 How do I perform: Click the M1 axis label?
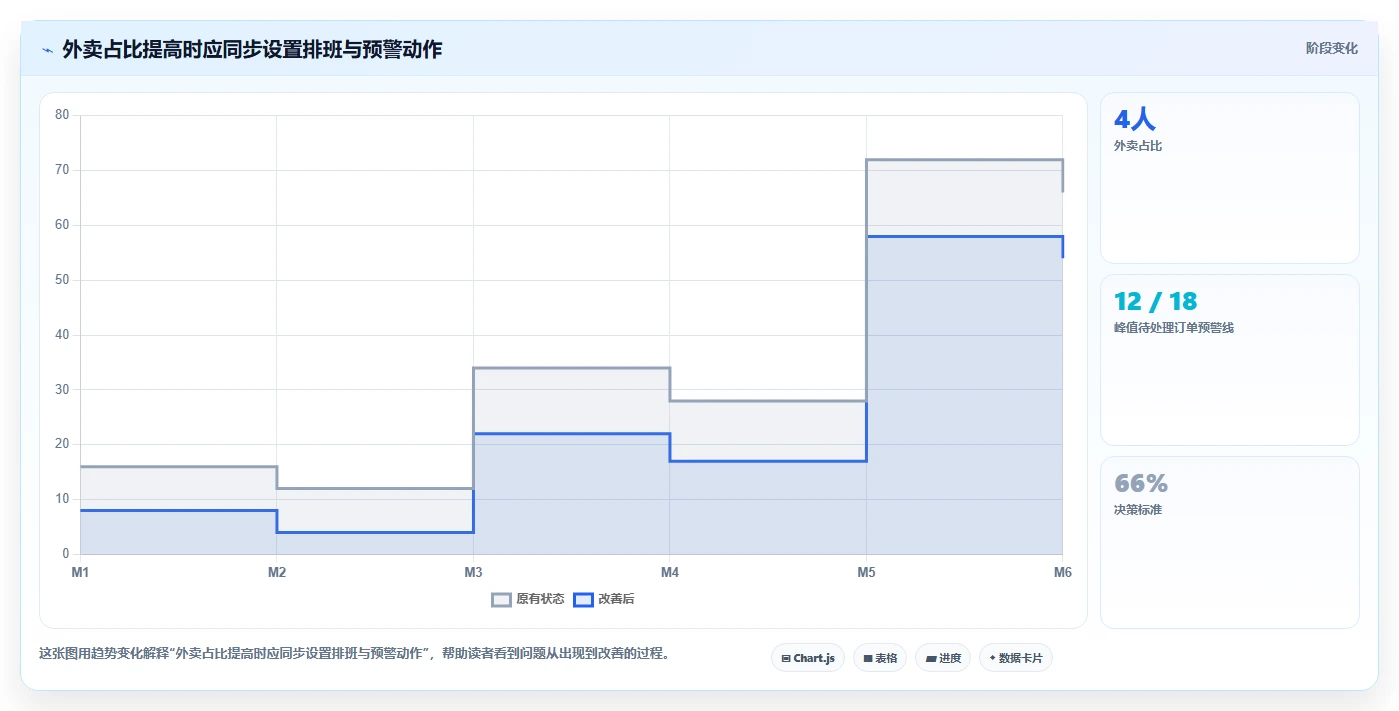pyautogui.click(x=80, y=572)
